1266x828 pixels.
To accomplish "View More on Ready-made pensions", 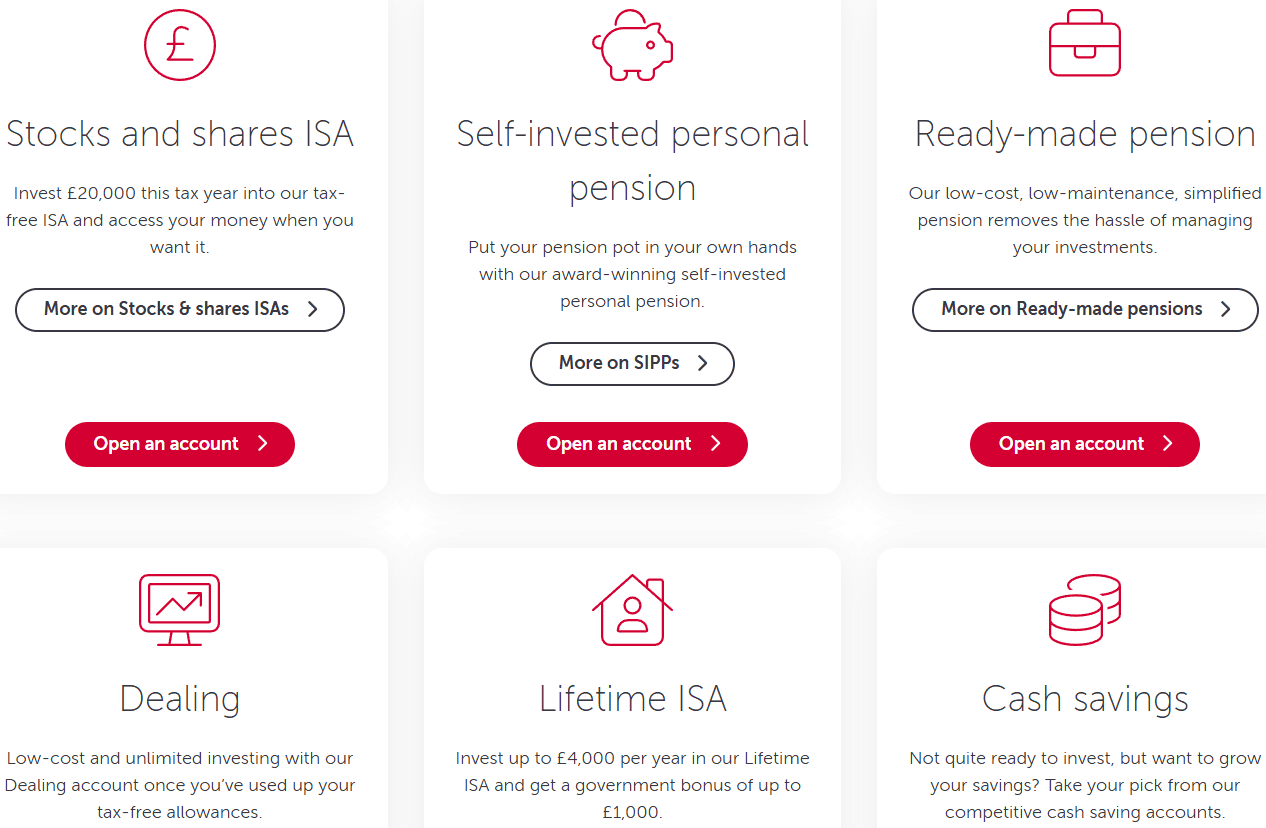I will [x=1085, y=310].
